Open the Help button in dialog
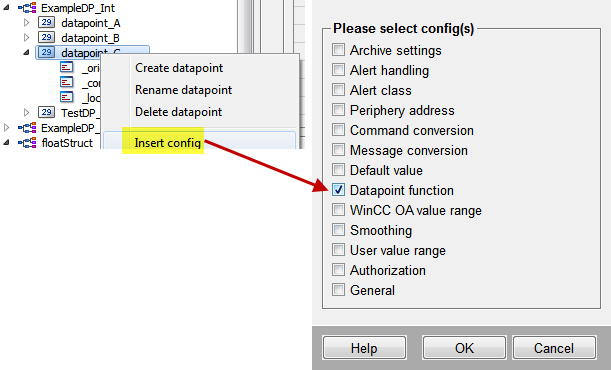611x370 pixels. tap(364, 347)
